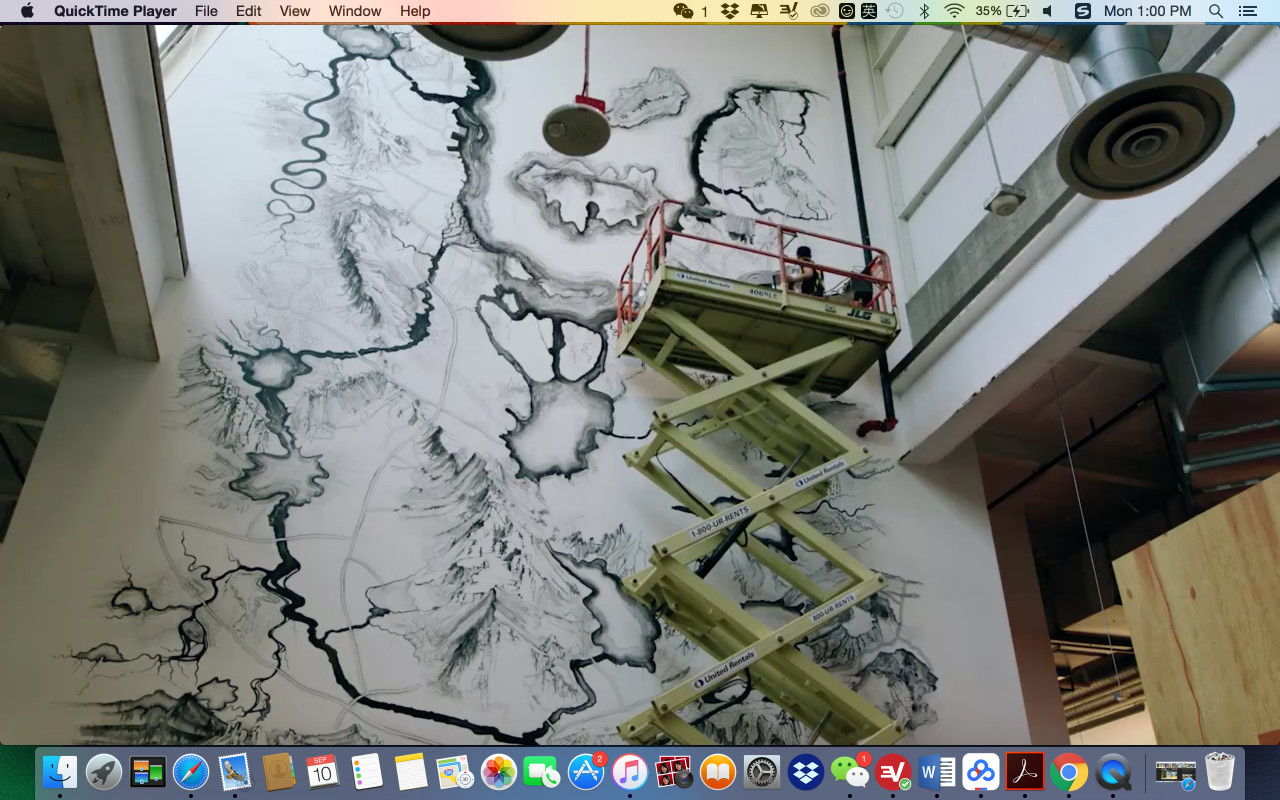The height and width of the screenshot is (800, 1280).
Task: Open System Preferences gear in dock
Action: pos(762,772)
